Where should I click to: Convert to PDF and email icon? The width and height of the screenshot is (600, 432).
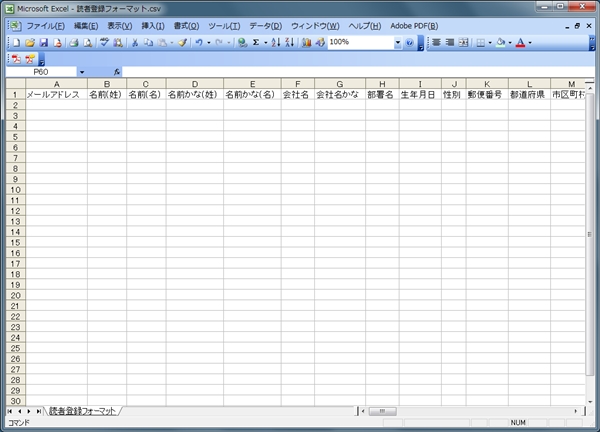coord(30,59)
